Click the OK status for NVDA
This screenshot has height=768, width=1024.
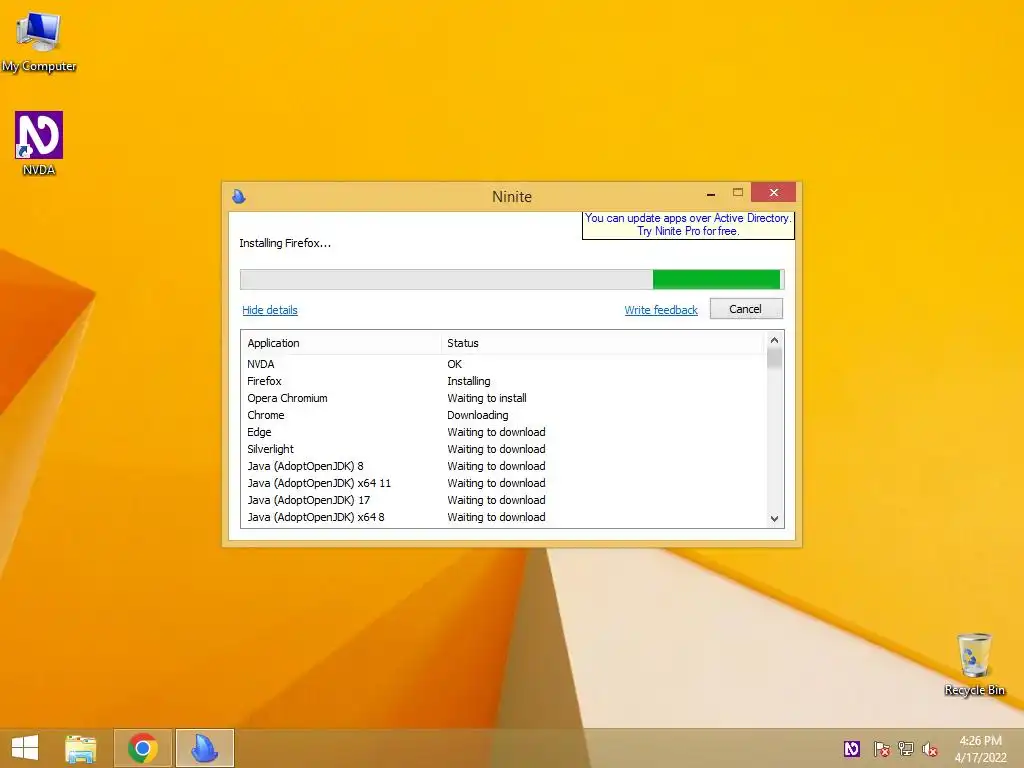[x=455, y=364]
